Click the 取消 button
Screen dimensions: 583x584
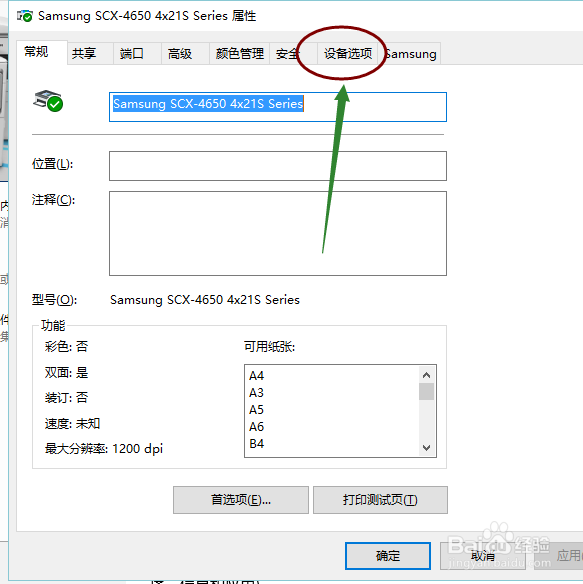[483, 556]
